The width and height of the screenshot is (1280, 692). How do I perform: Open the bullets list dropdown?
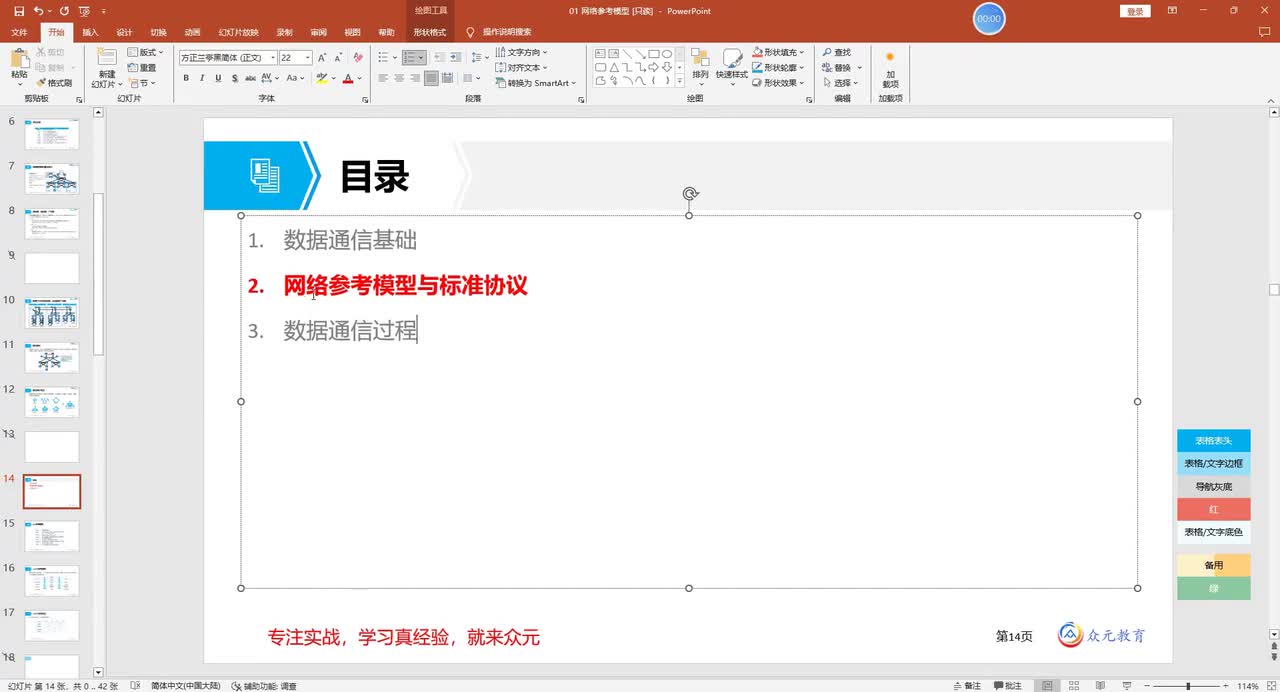tap(395, 58)
